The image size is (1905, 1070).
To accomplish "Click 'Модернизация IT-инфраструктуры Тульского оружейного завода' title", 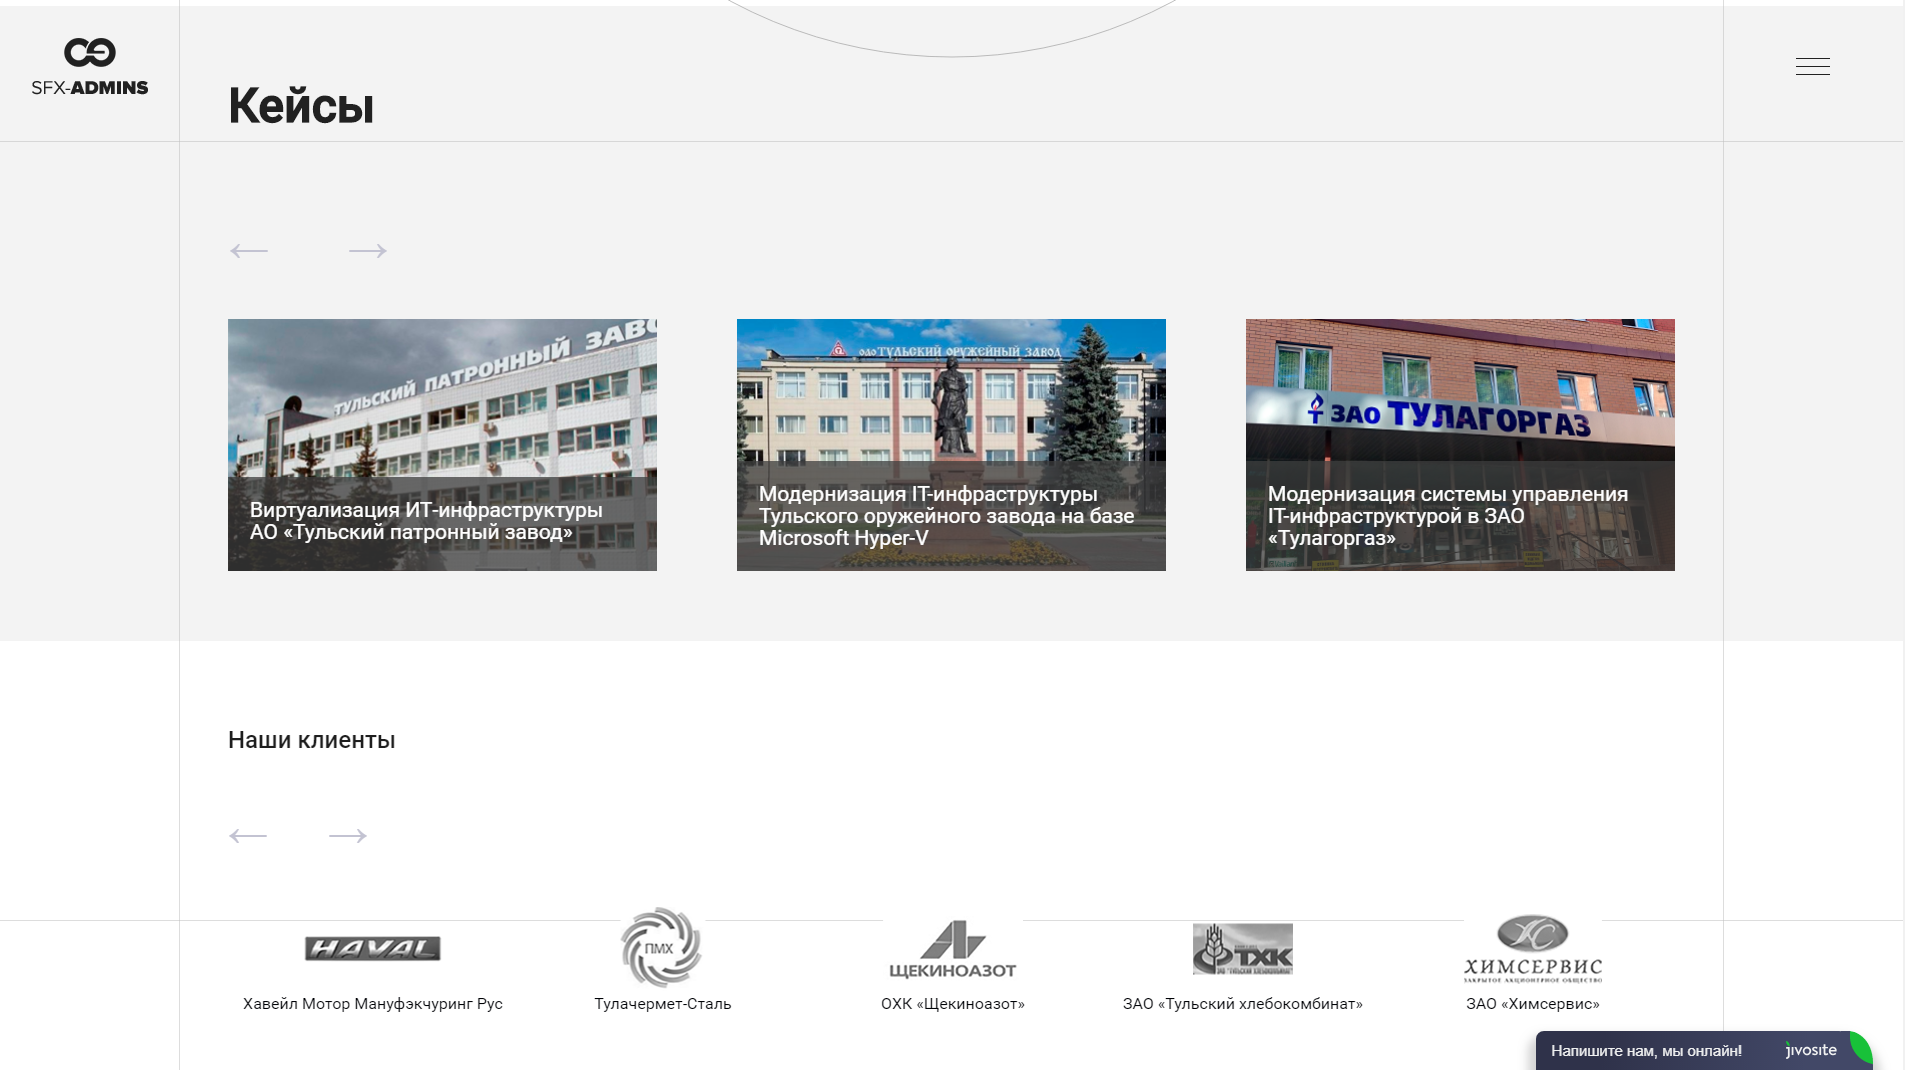I will click(x=946, y=516).
